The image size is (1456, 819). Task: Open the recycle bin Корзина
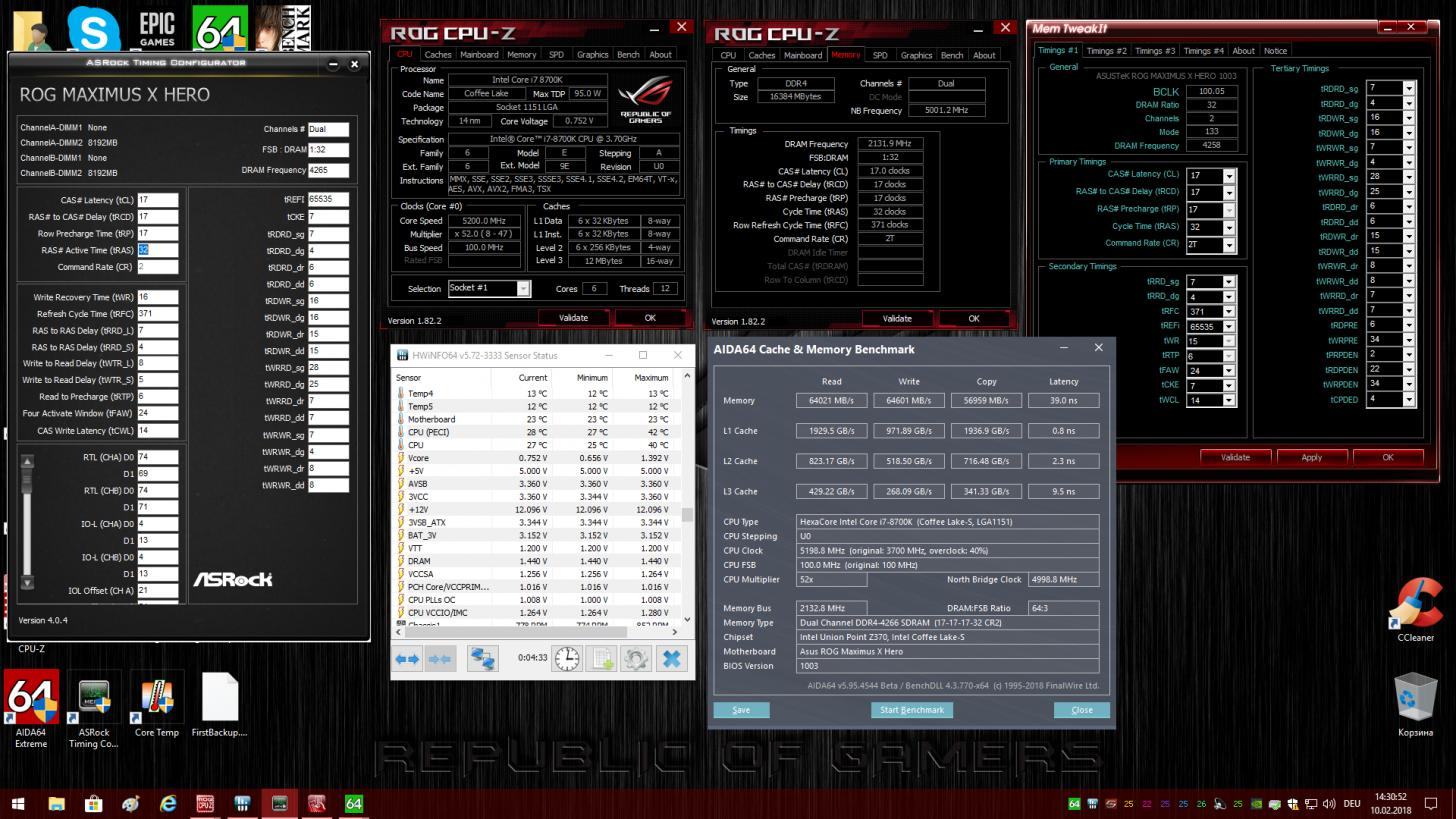pyautogui.click(x=1415, y=705)
